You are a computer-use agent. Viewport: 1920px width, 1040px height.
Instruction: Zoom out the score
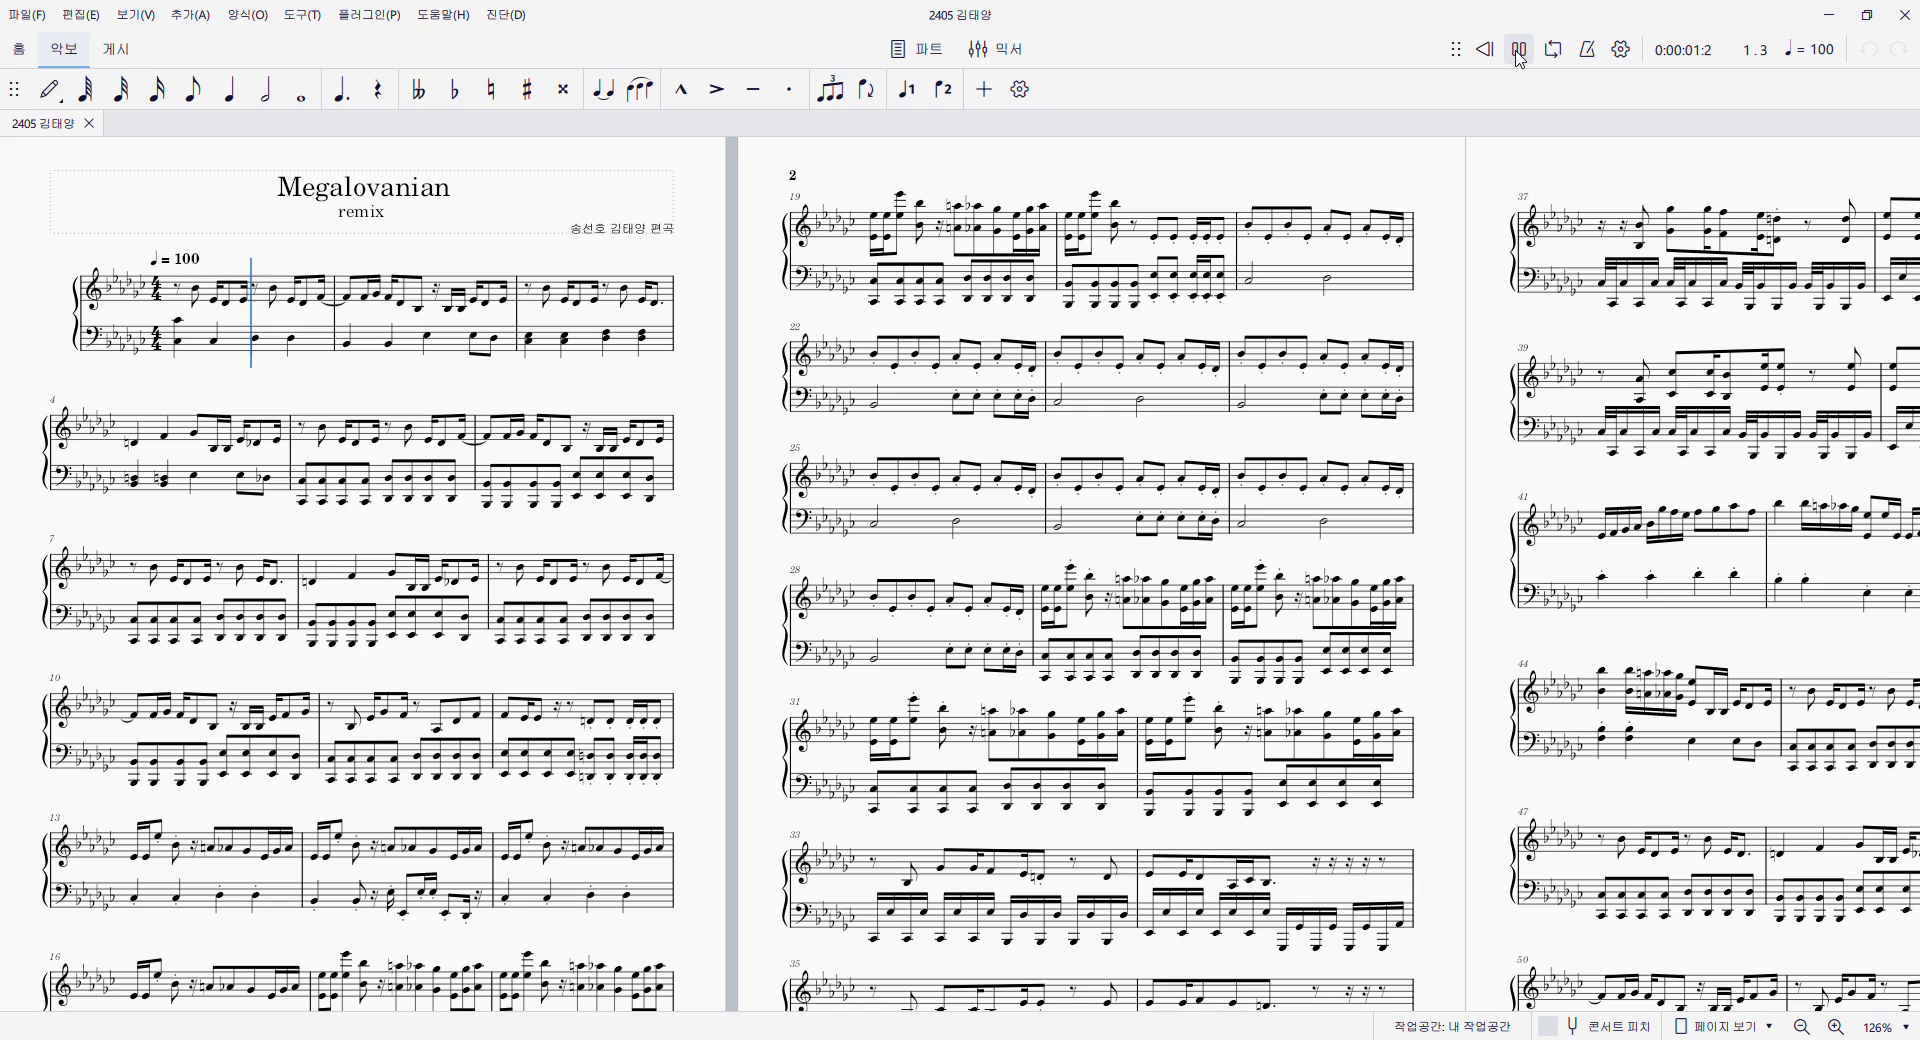pos(1802,1027)
